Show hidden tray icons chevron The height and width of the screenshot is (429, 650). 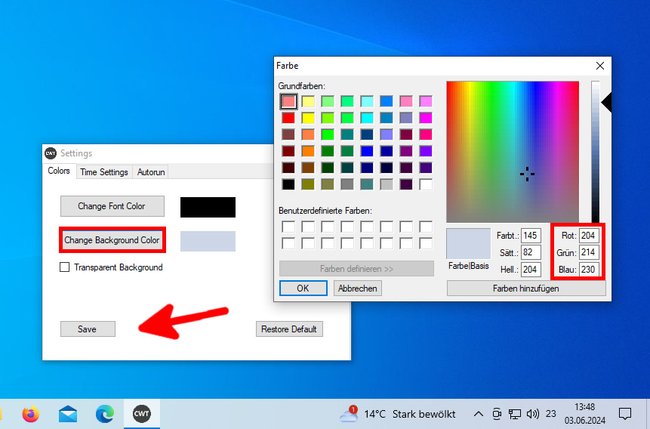[x=478, y=414]
